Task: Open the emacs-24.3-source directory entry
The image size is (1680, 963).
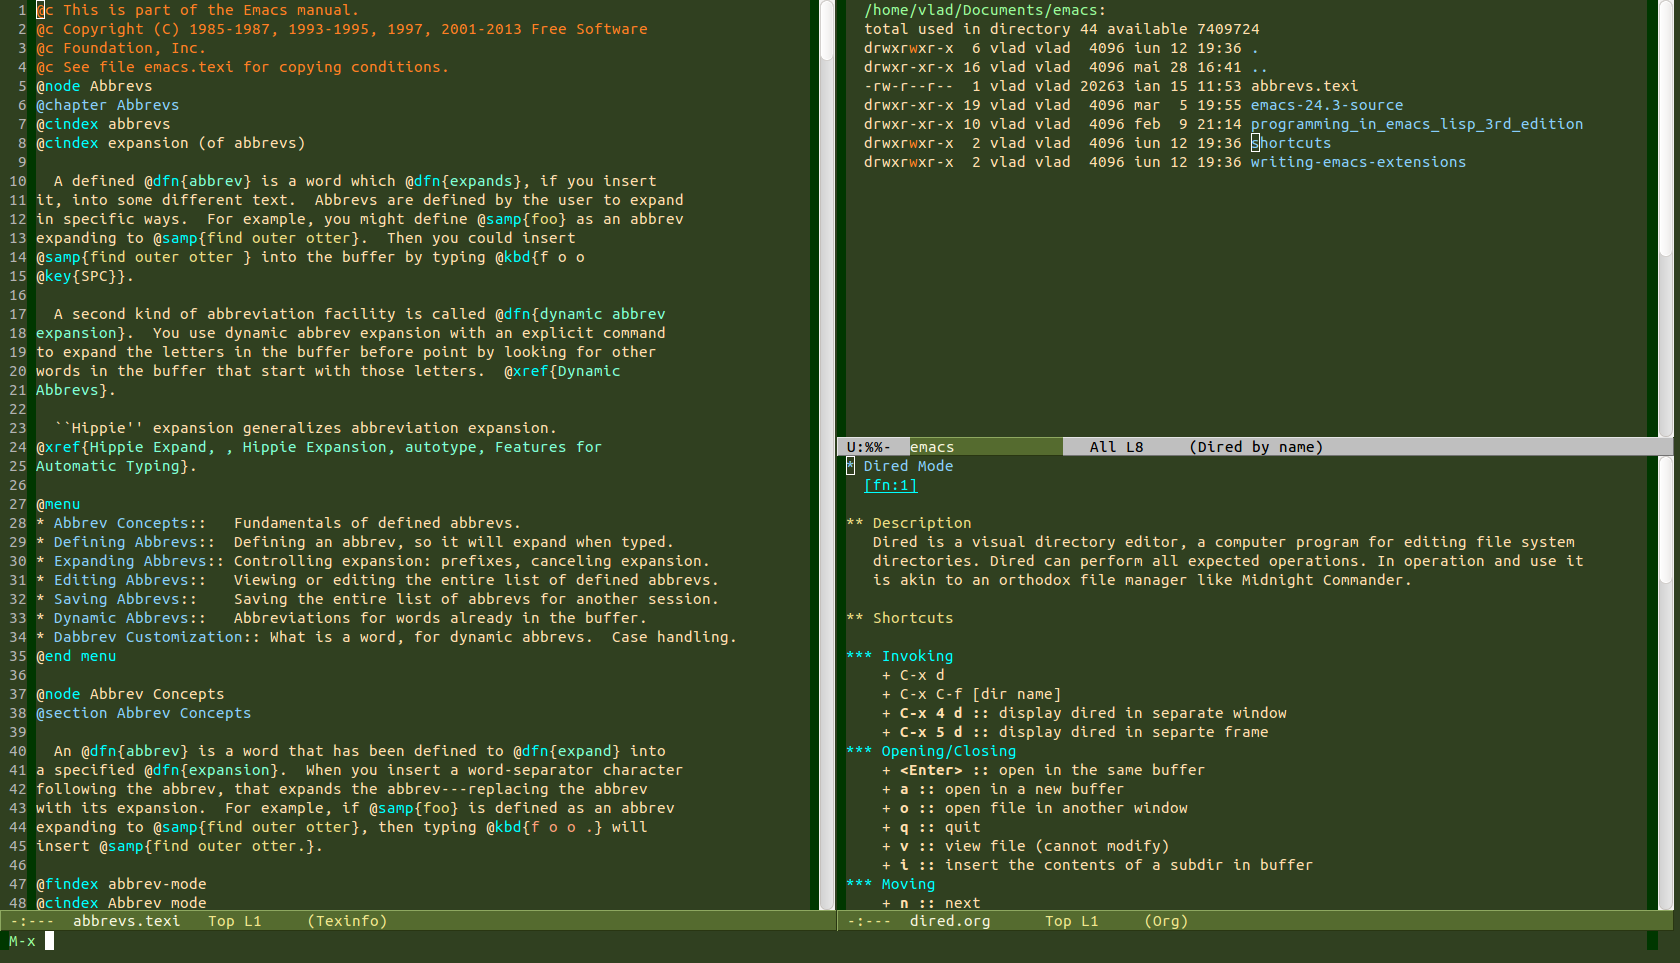Action: click(1327, 105)
